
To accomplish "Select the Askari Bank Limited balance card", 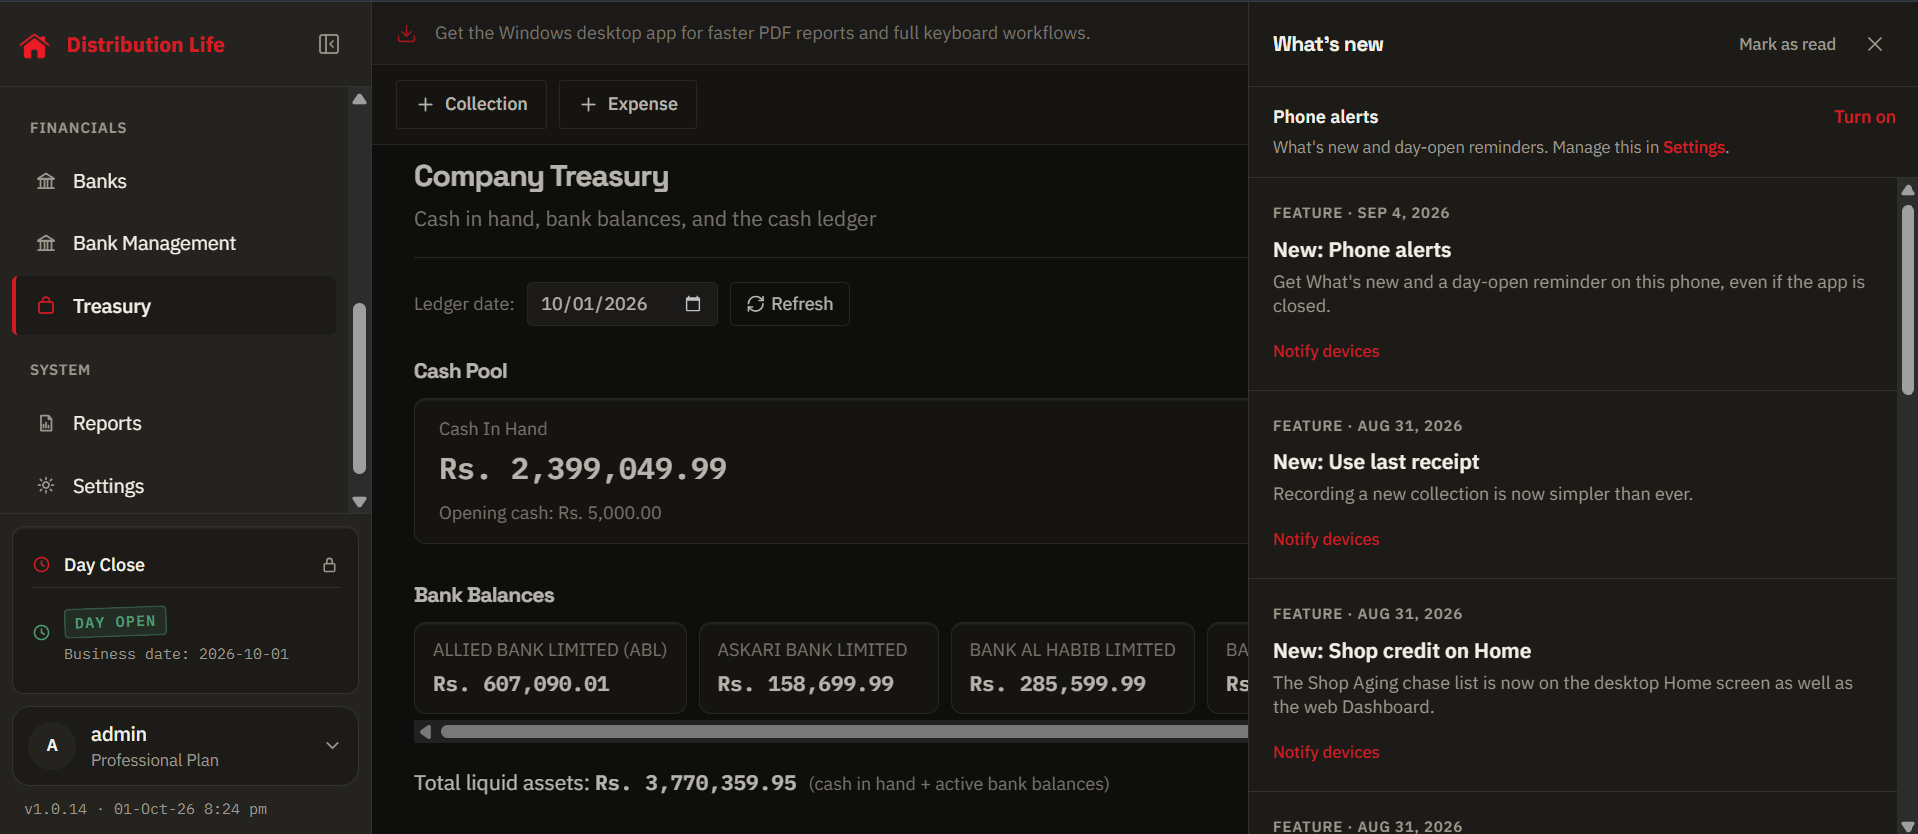I will 819,668.
